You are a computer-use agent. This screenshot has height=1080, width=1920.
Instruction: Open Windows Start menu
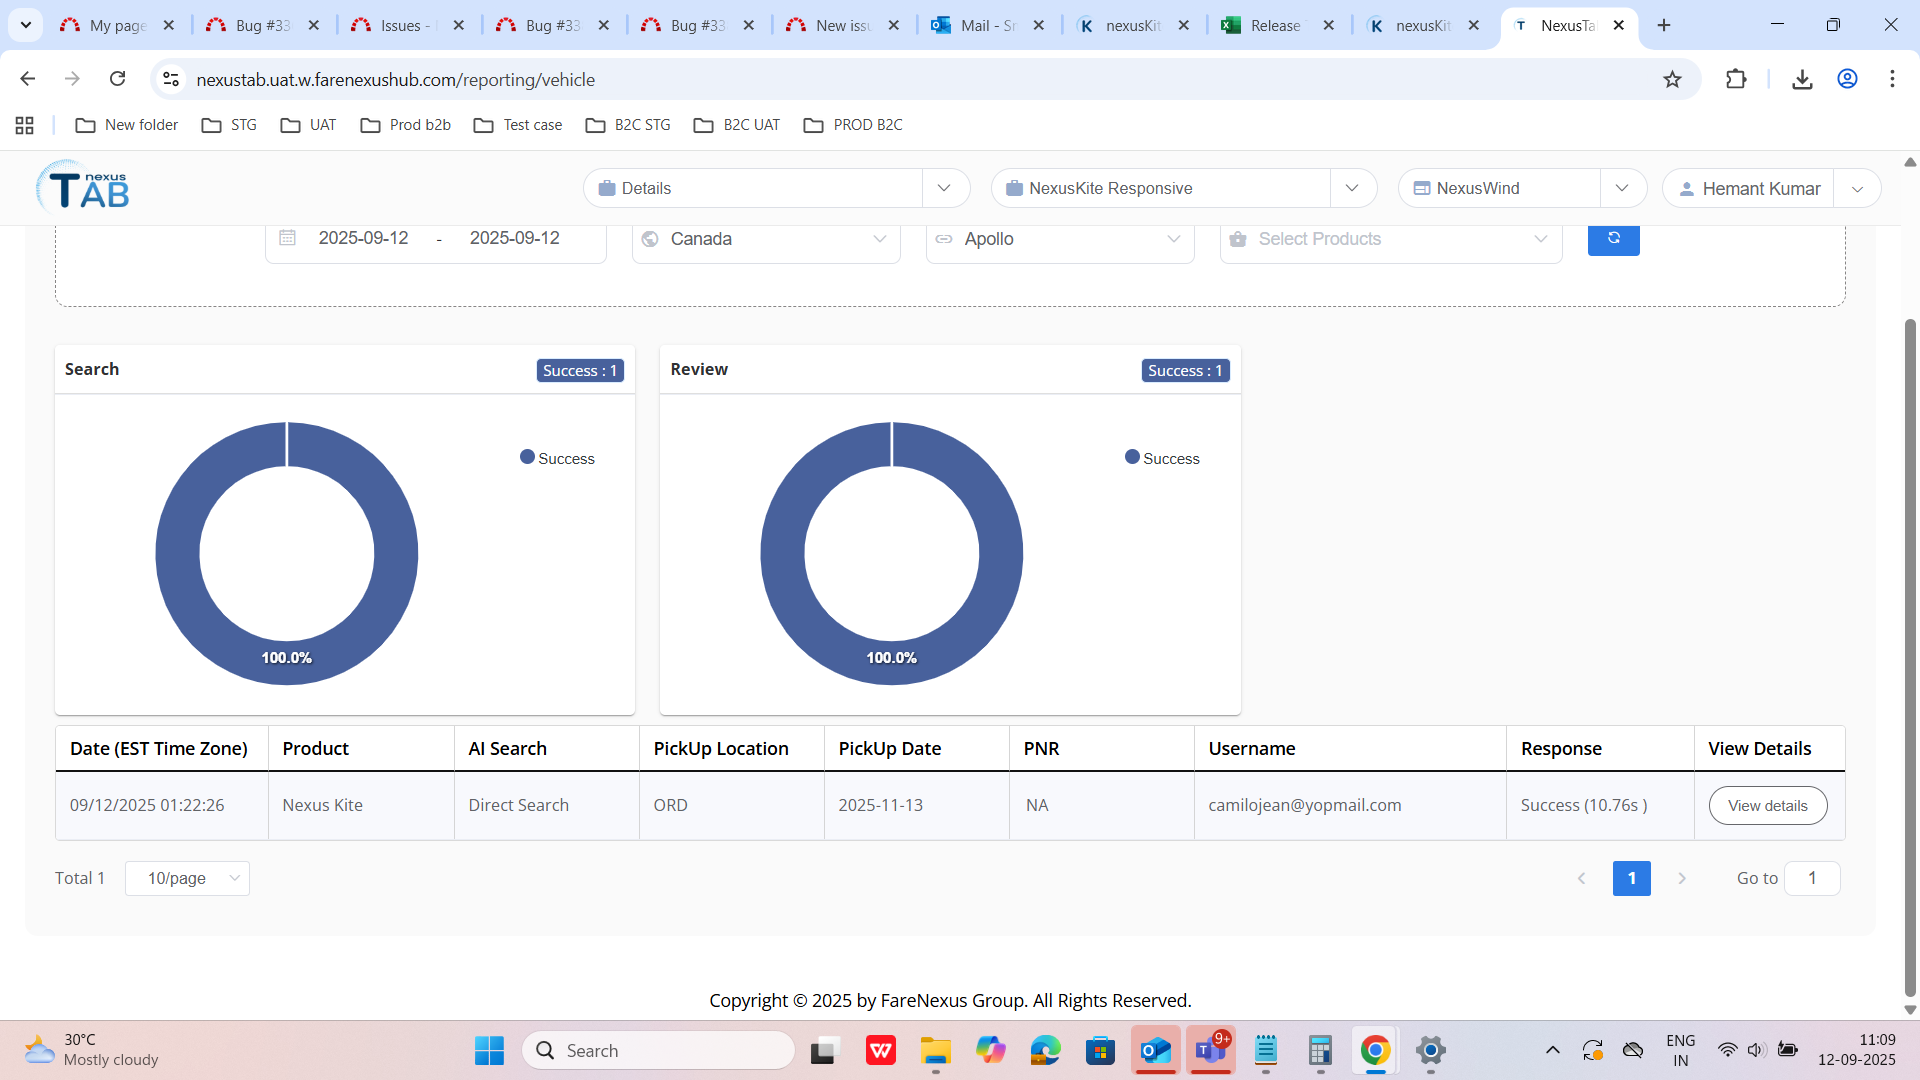pyautogui.click(x=489, y=1050)
